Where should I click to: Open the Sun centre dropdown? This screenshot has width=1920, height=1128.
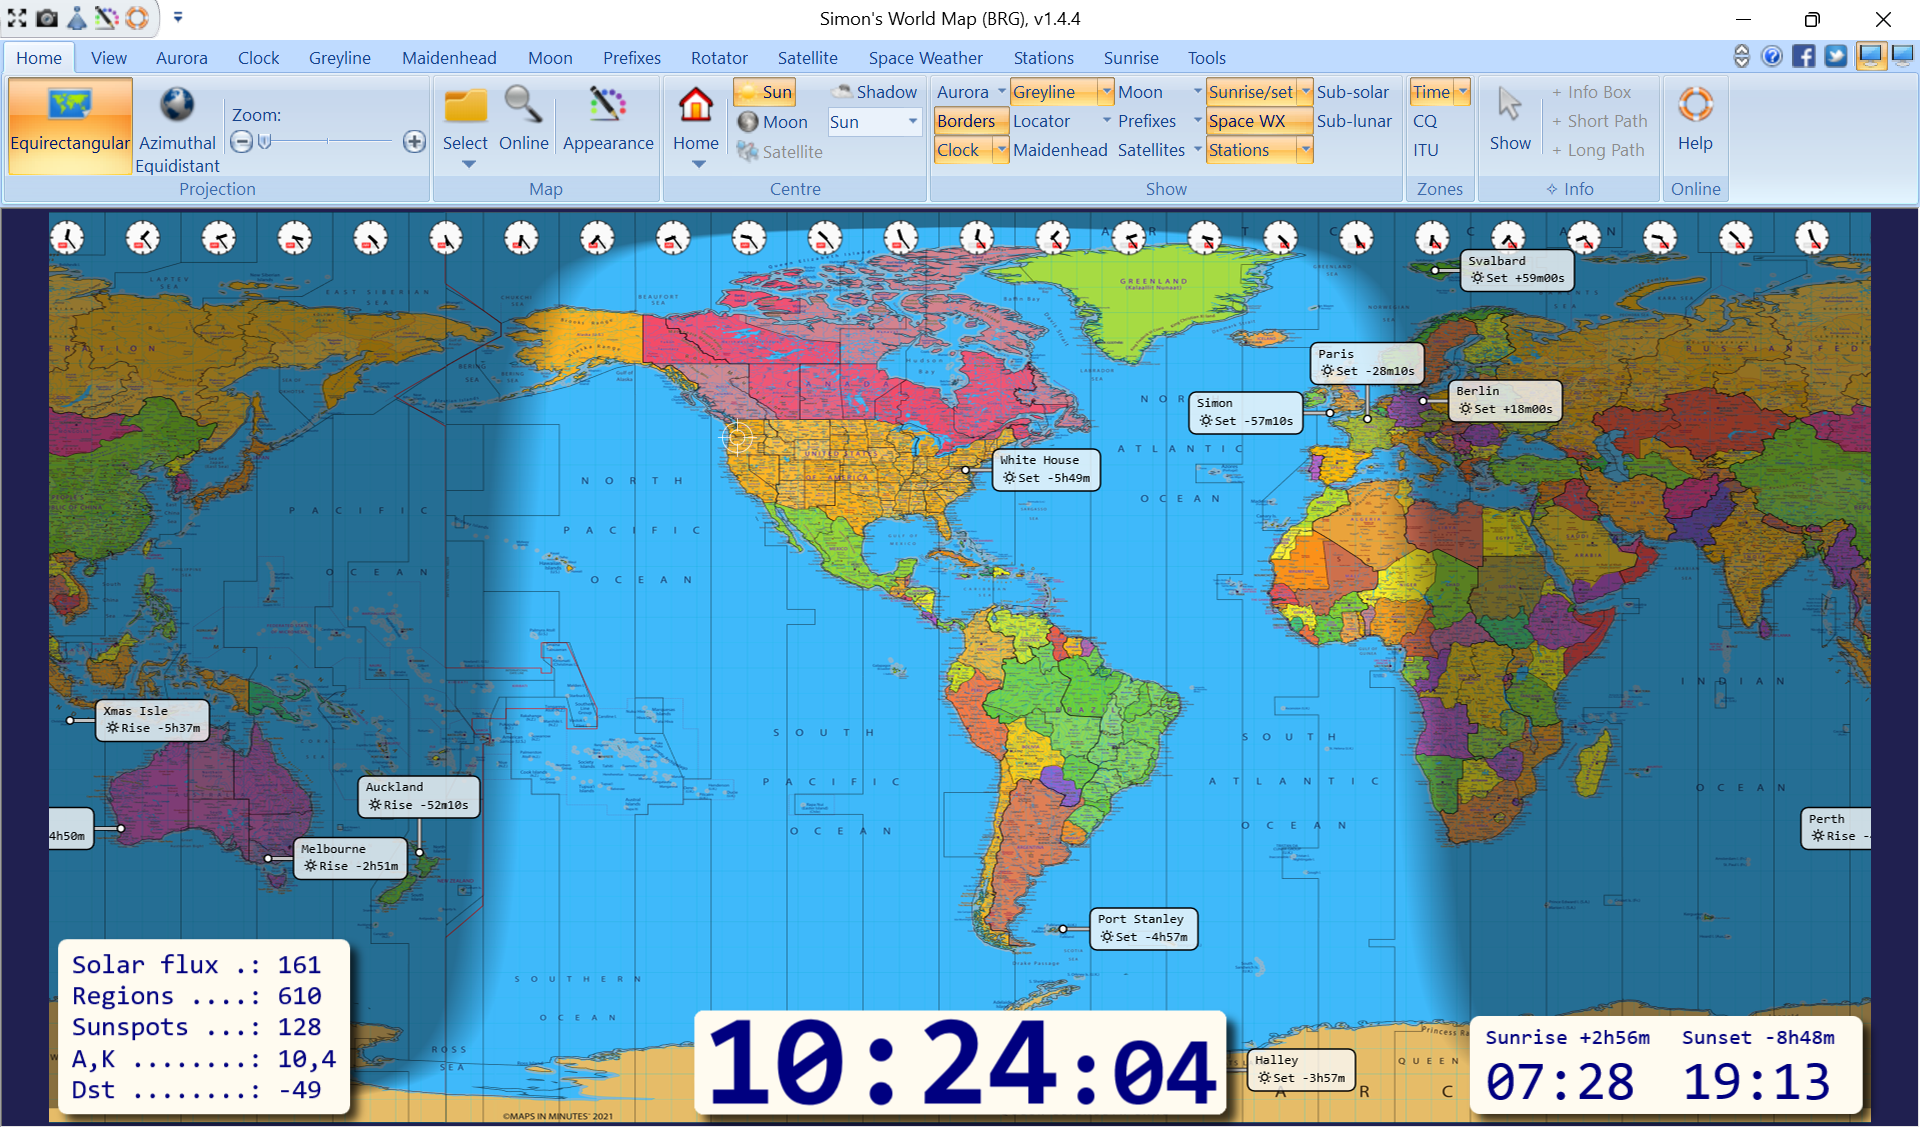(913, 121)
